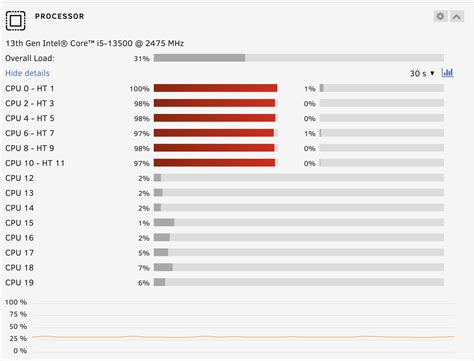Open the 30 s interval dropdown
Viewport: 474px width, 361px height.
(x=422, y=73)
